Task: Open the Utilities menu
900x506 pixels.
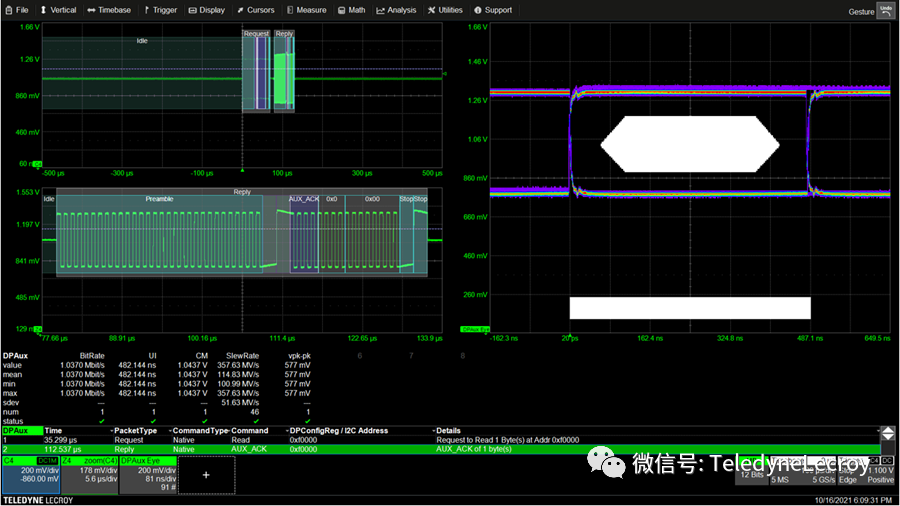Action: click(x=445, y=10)
